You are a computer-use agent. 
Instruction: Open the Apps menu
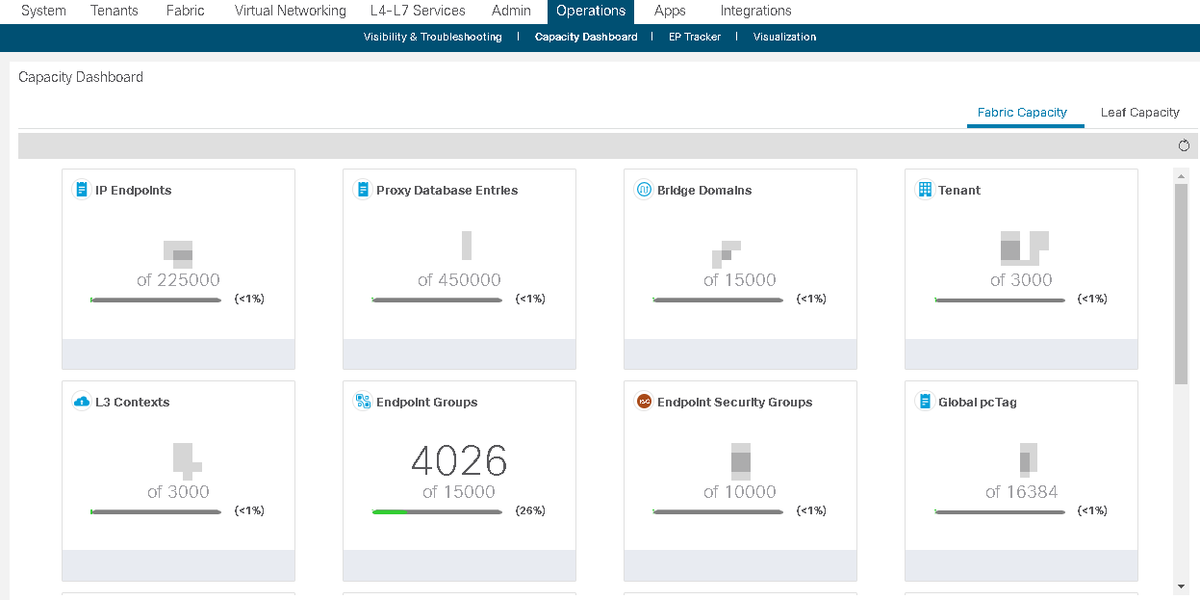(x=670, y=11)
